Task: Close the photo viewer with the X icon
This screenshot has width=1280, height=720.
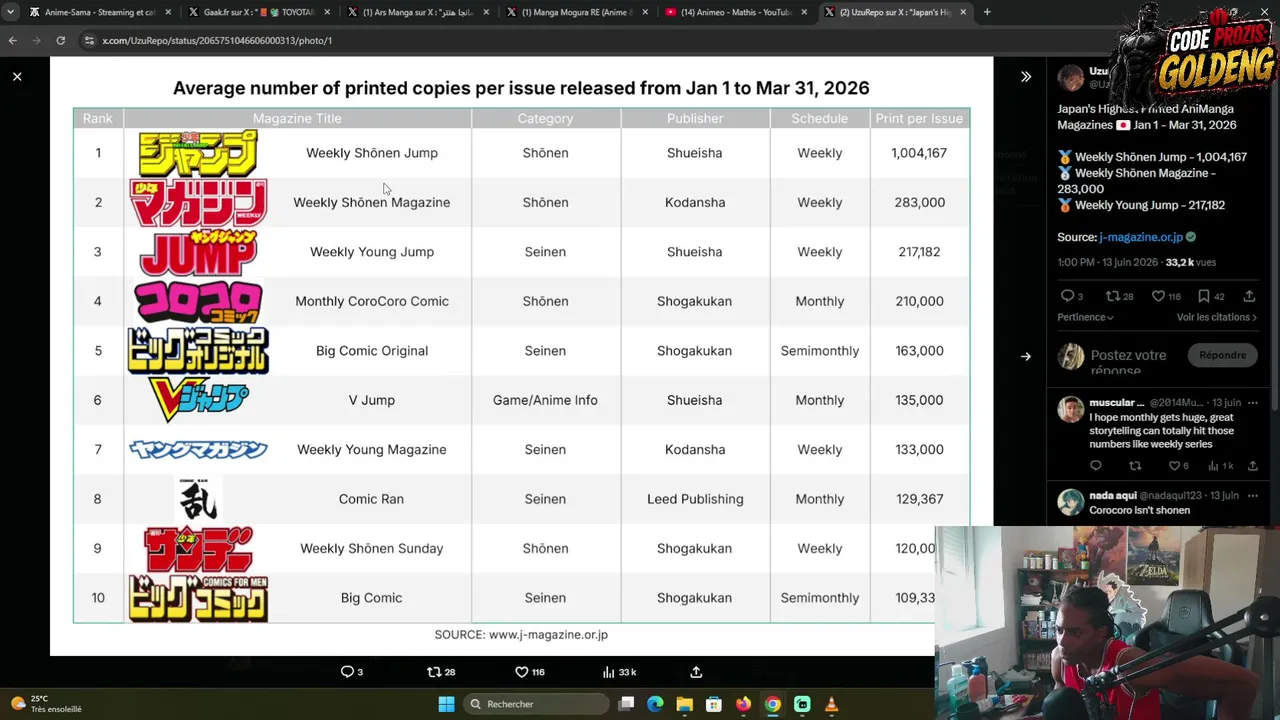Action: click(x=17, y=76)
